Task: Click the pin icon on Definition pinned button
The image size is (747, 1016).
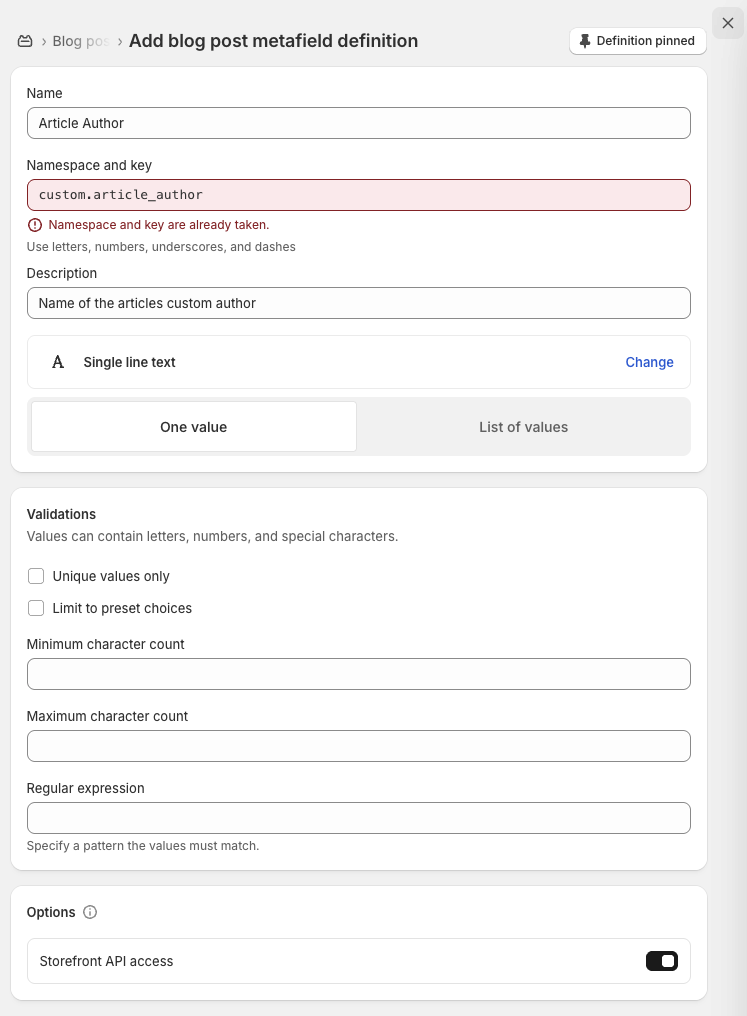Action: point(585,41)
